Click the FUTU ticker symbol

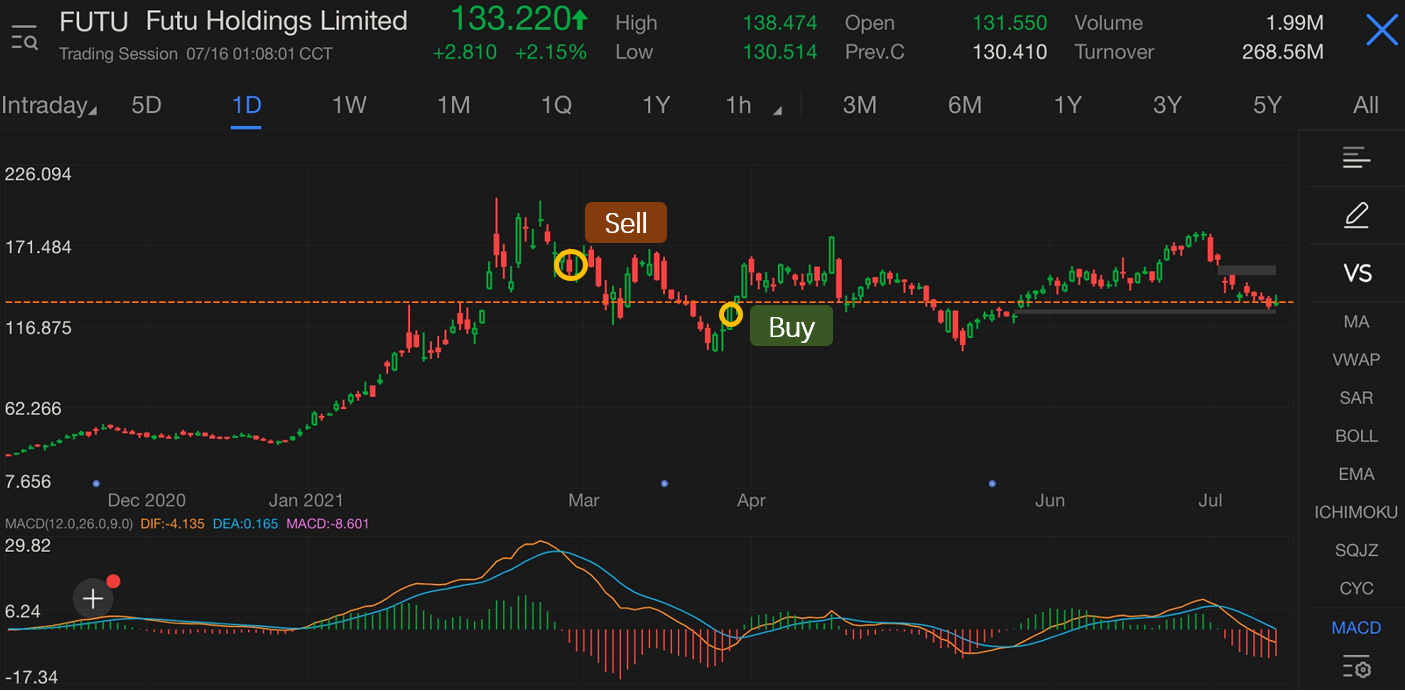click(x=94, y=21)
